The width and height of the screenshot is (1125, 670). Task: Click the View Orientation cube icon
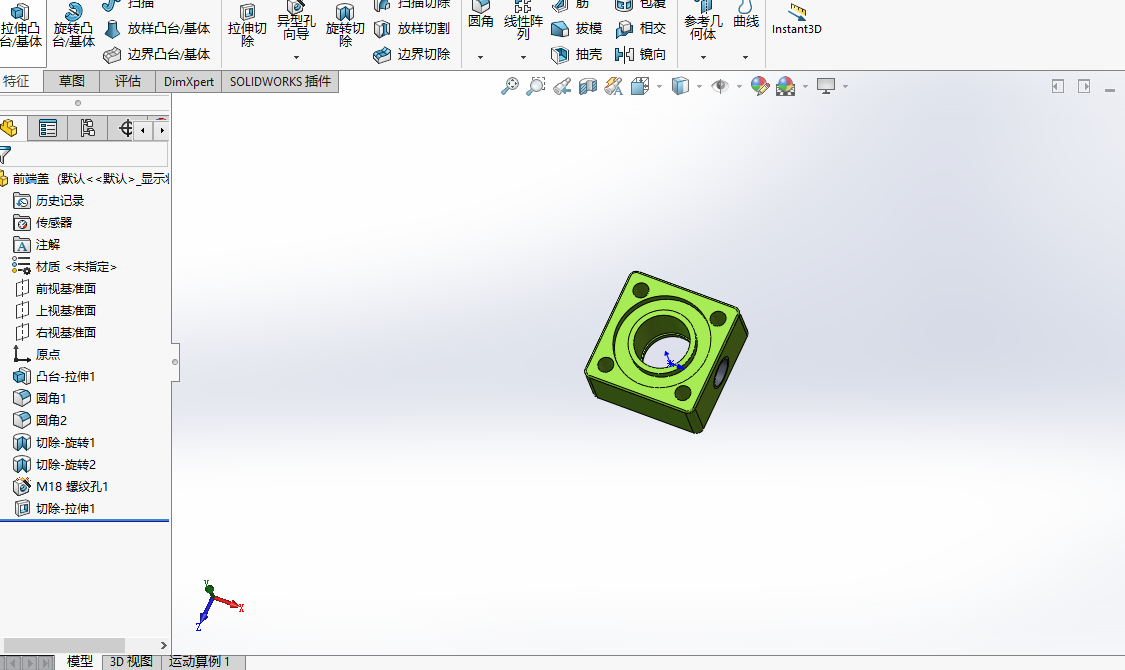[x=639, y=86]
